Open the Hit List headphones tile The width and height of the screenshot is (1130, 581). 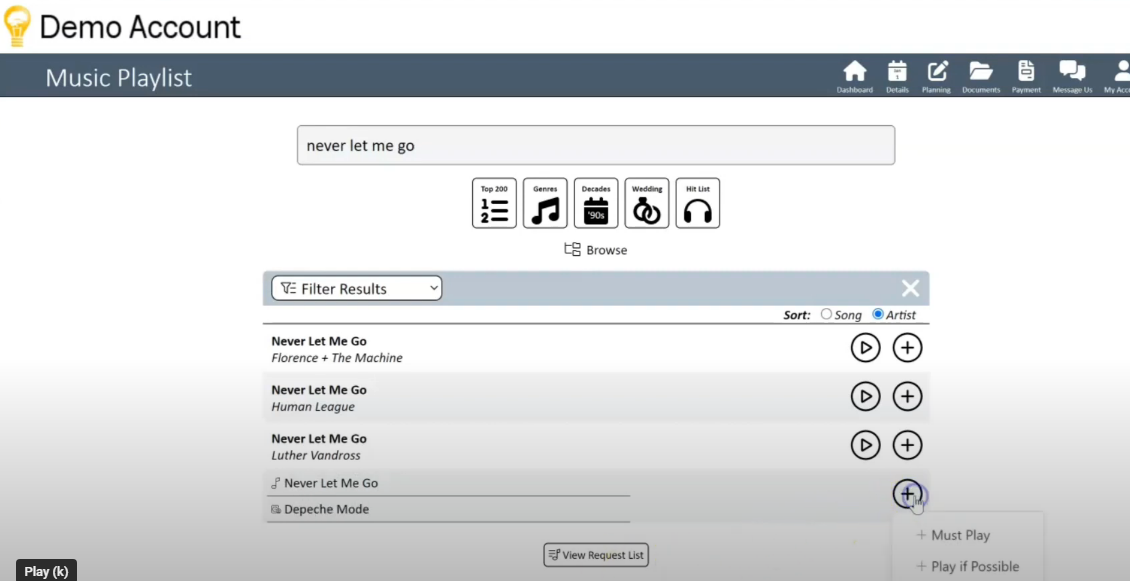coord(698,203)
